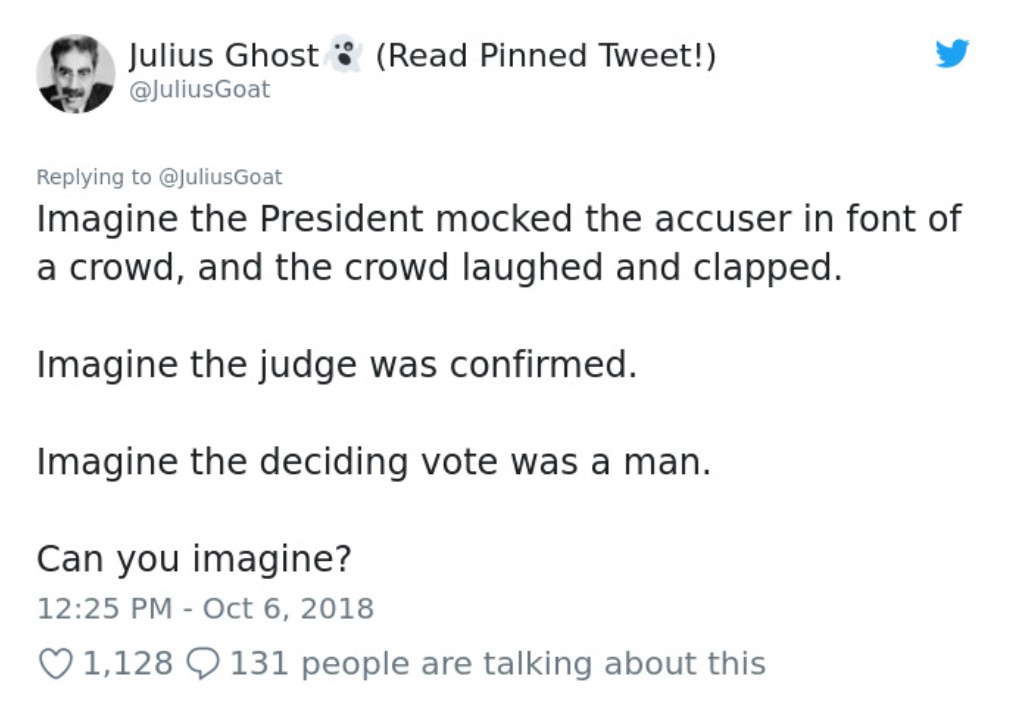The image size is (1009, 714).
Task: Open replies via the speech bubble icon
Action: coord(203,664)
